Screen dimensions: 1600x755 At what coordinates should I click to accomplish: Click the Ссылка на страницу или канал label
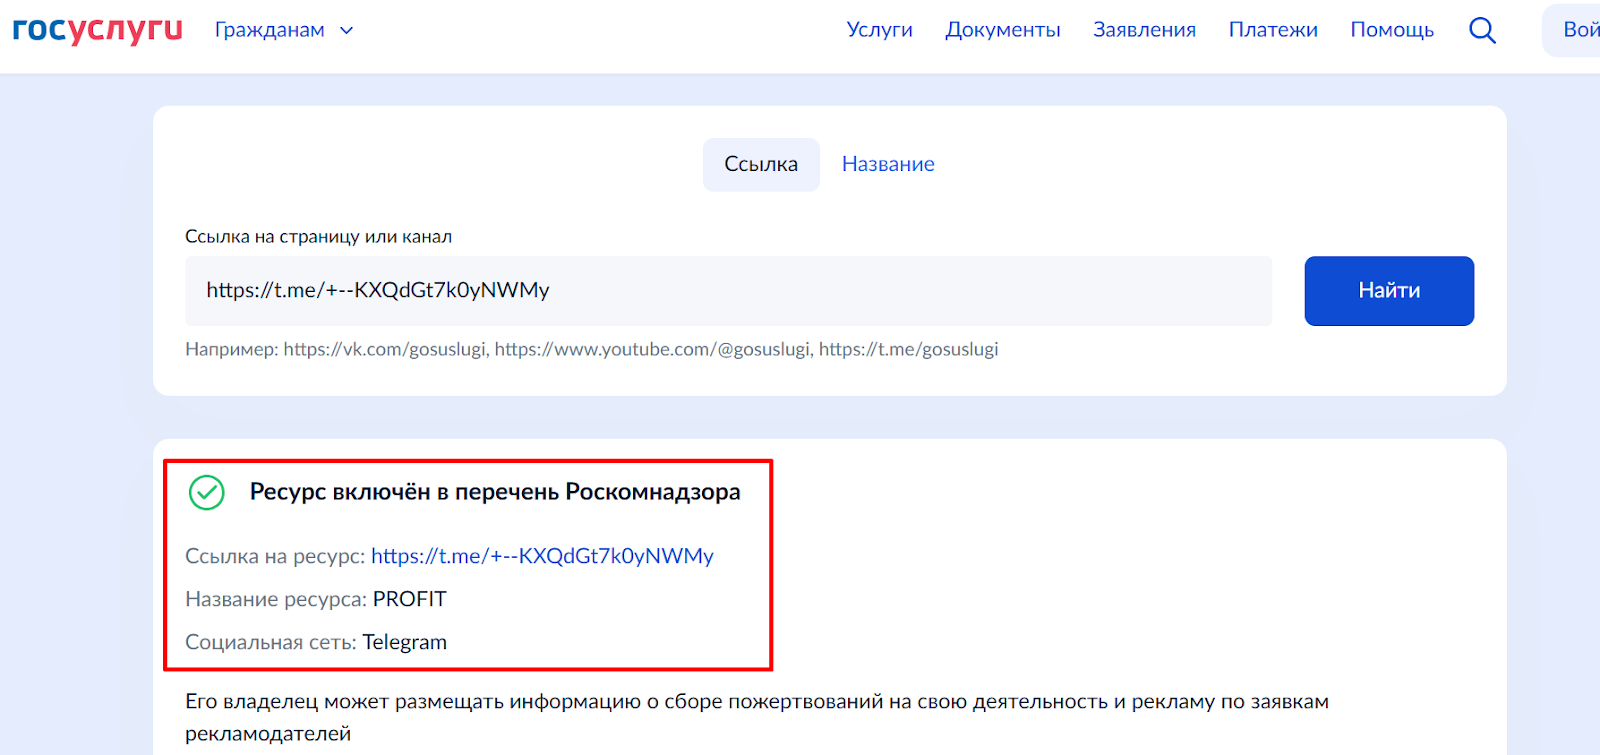click(x=318, y=237)
